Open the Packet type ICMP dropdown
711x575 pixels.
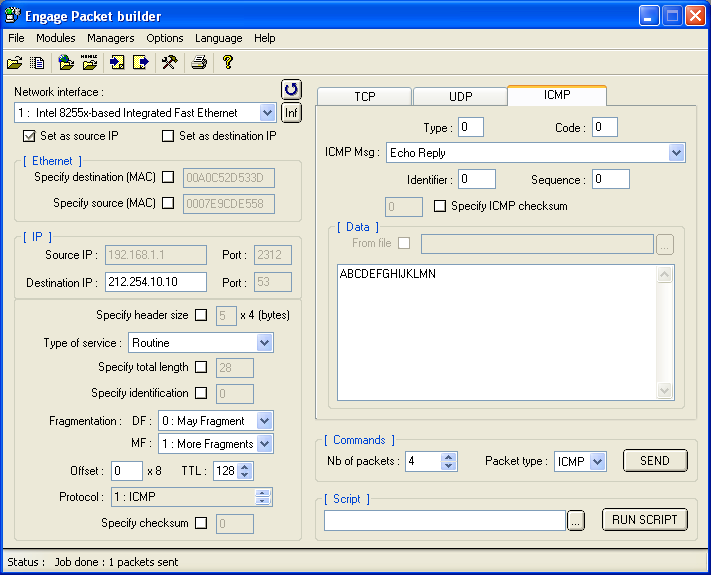tap(598, 462)
